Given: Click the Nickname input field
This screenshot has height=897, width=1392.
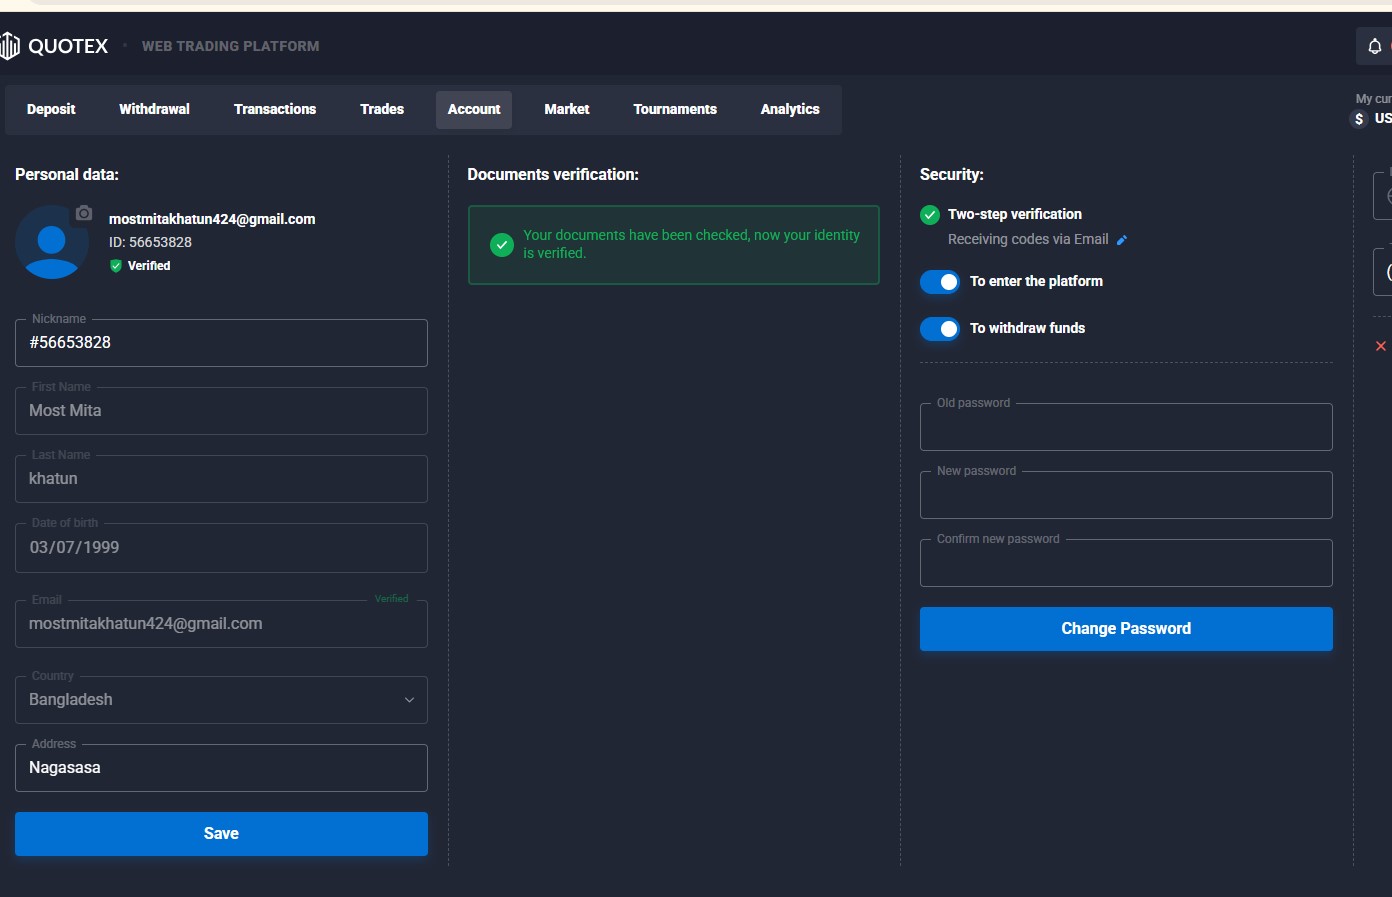Looking at the screenshot, I should pos(221,343).
